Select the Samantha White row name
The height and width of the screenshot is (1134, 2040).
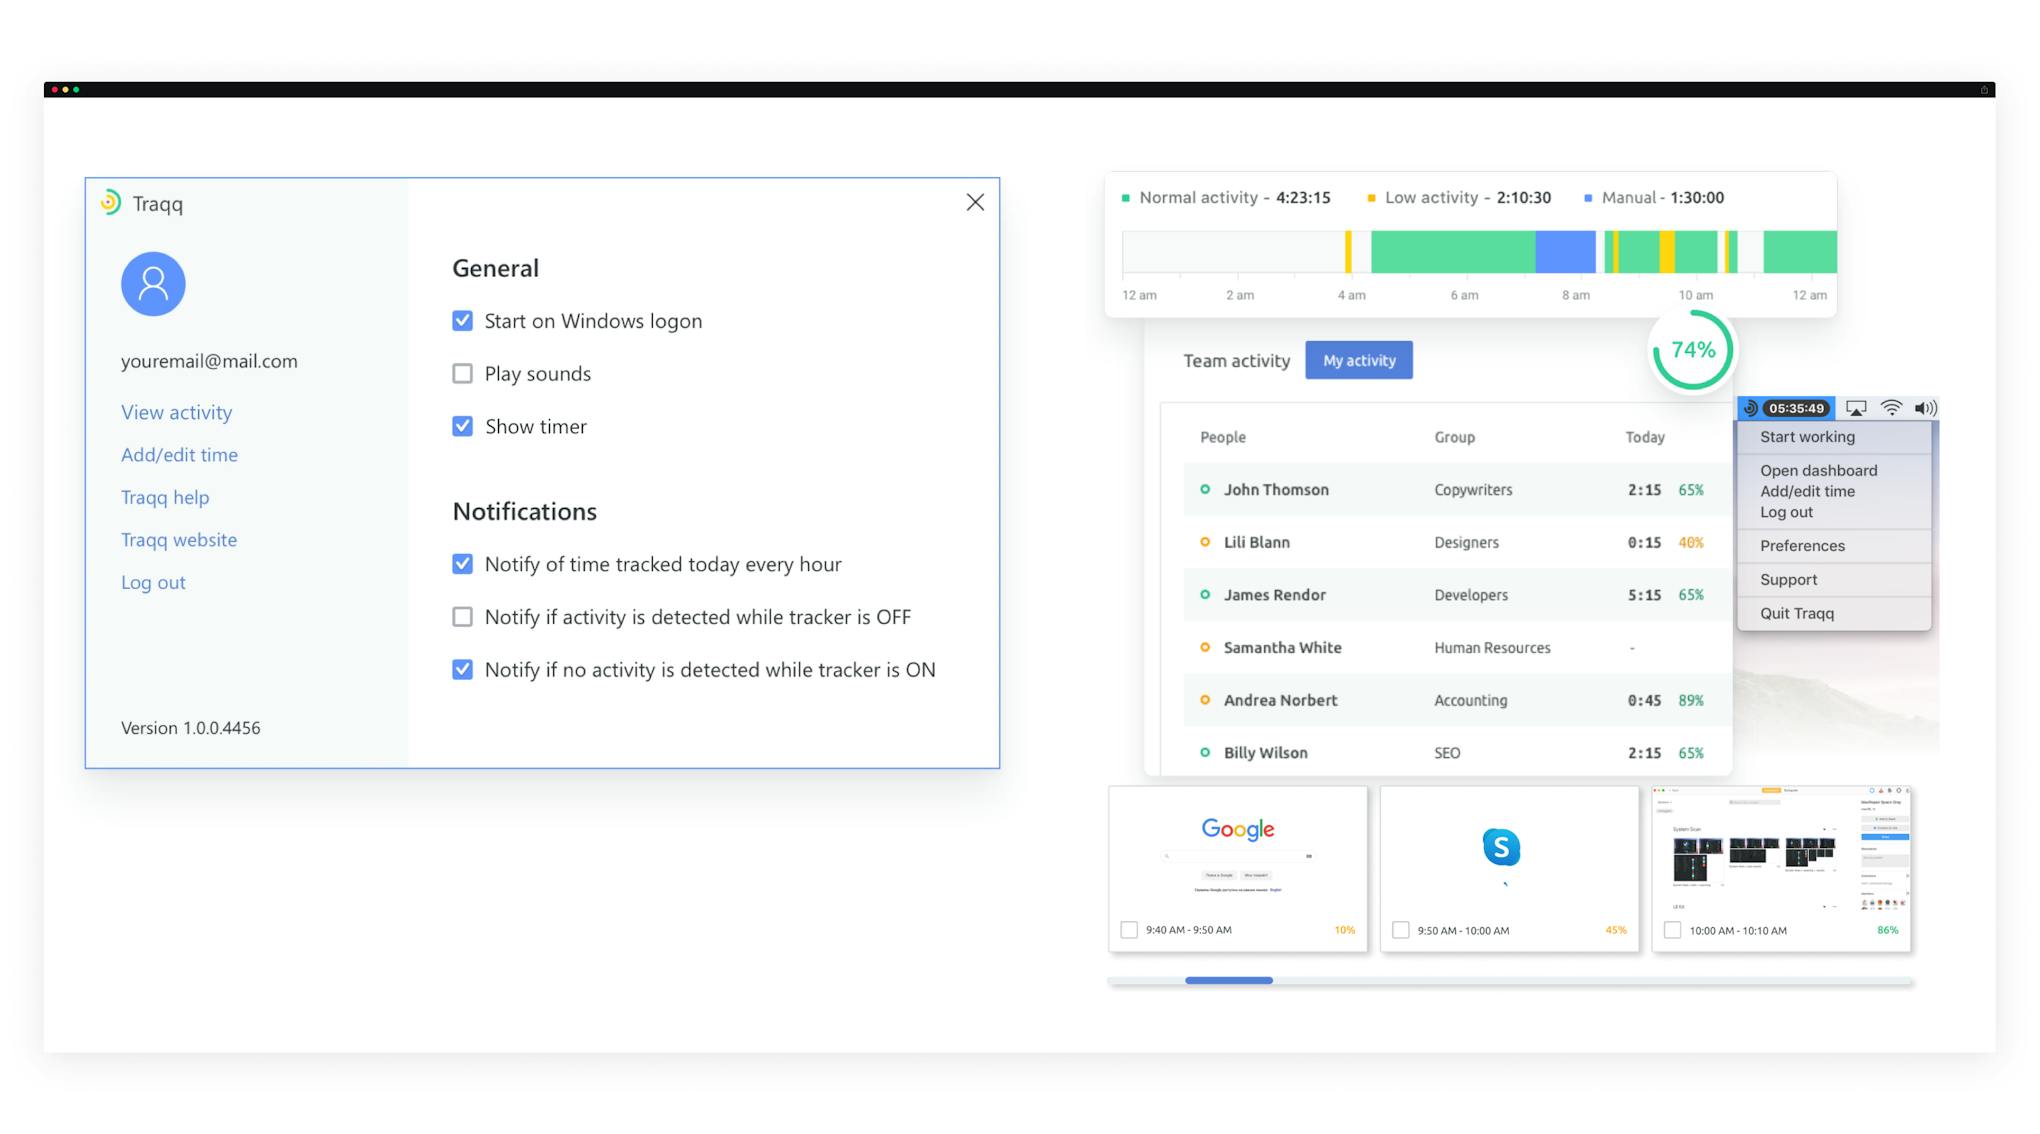[x=1283, y=648]
